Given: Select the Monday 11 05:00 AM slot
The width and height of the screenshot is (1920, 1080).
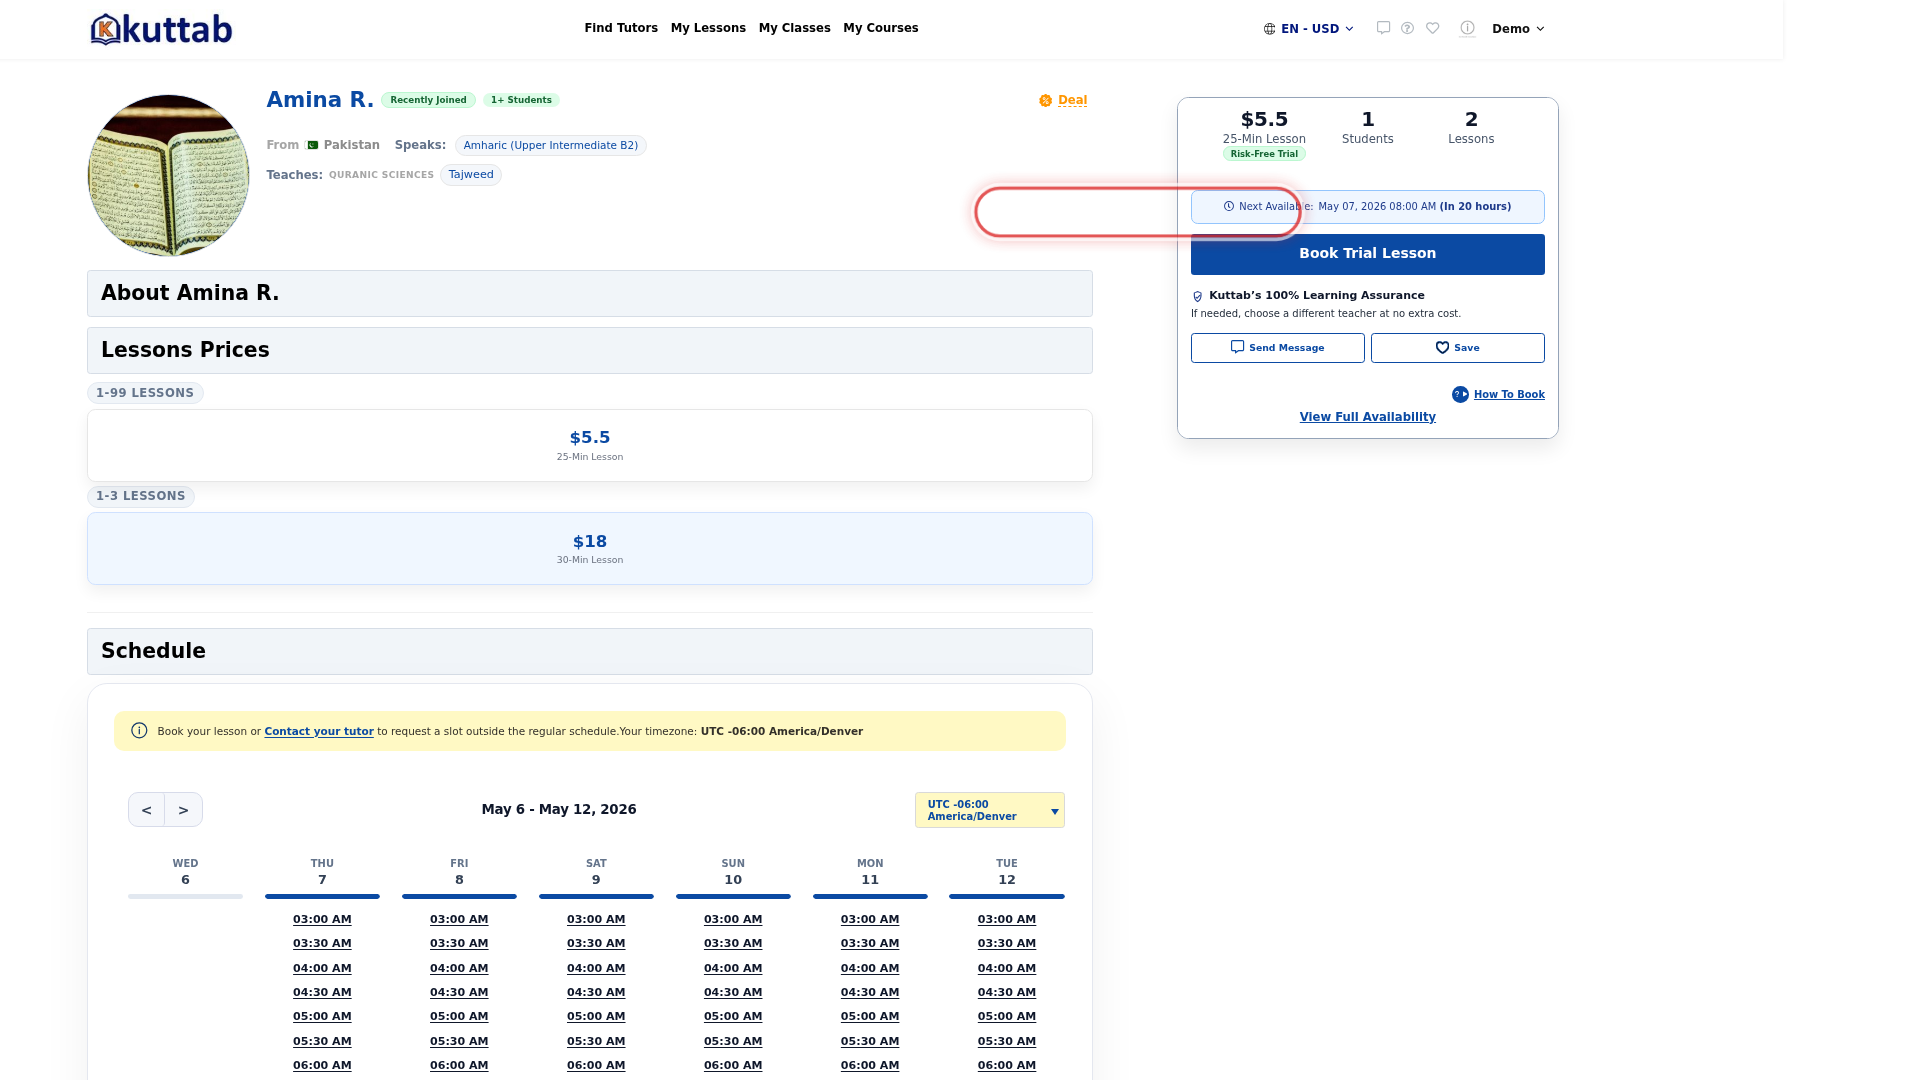Looking at the screenshot, I should (x=870, y=1017).
